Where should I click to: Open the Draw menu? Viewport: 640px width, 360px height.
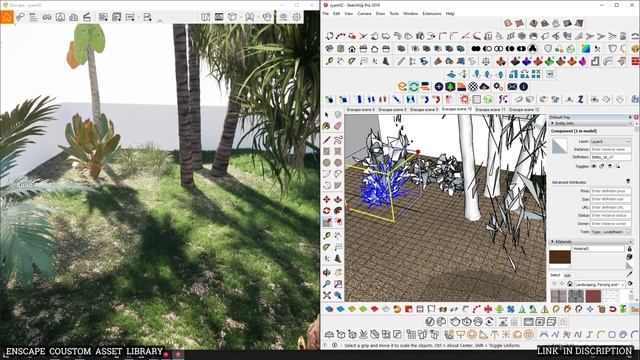[x=380, y=13]
